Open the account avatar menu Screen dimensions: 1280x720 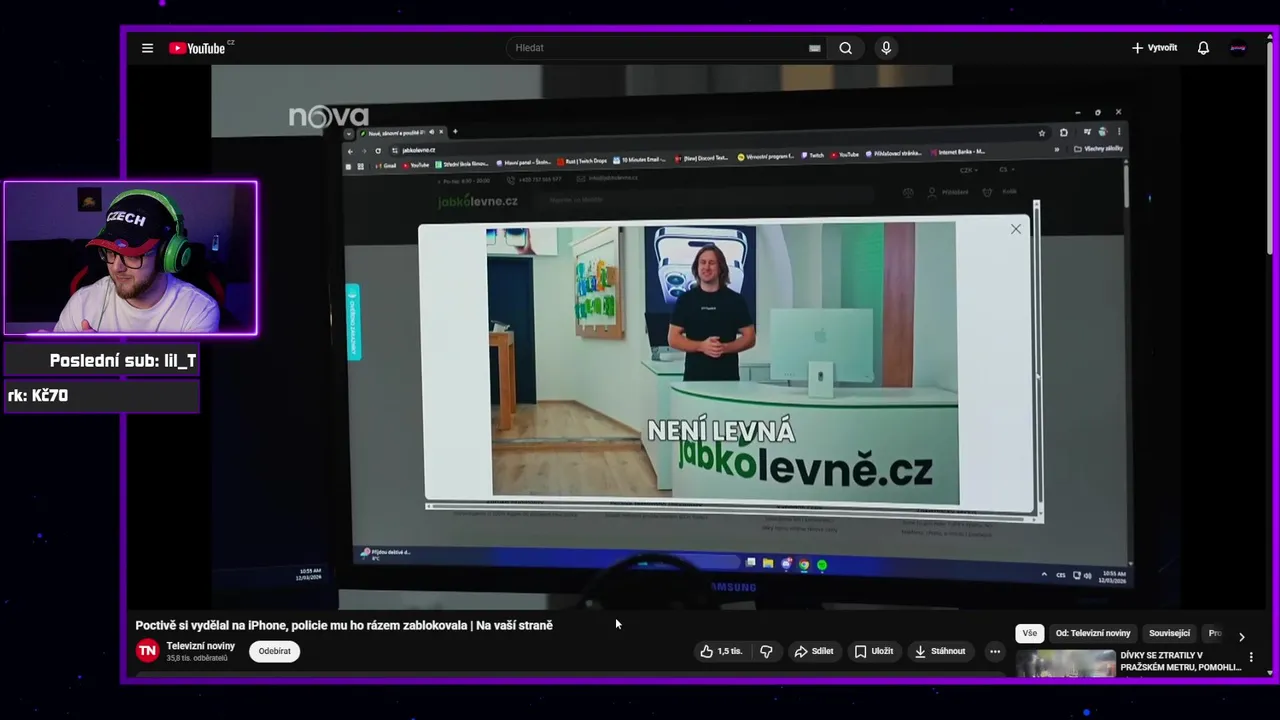(x=1238, y=48)
